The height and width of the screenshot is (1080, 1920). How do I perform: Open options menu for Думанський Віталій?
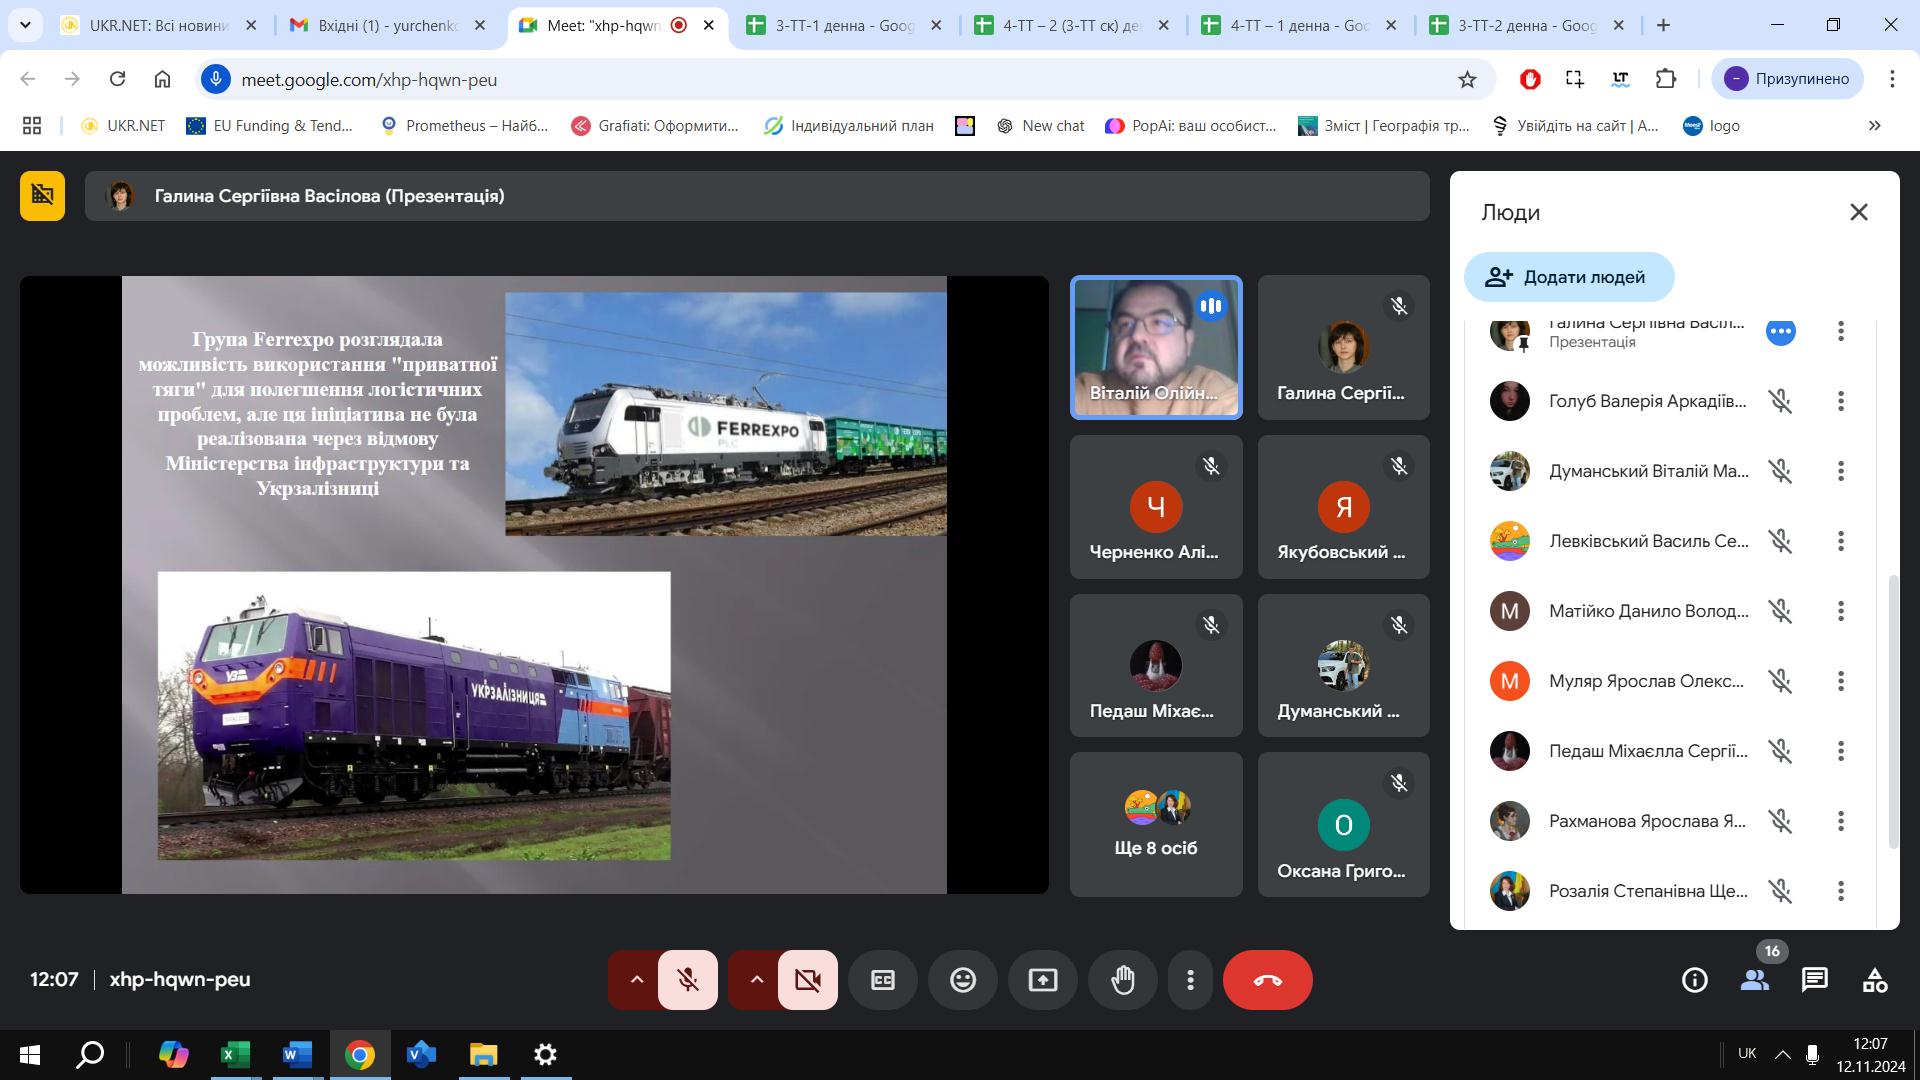(x=1840, y=471)
